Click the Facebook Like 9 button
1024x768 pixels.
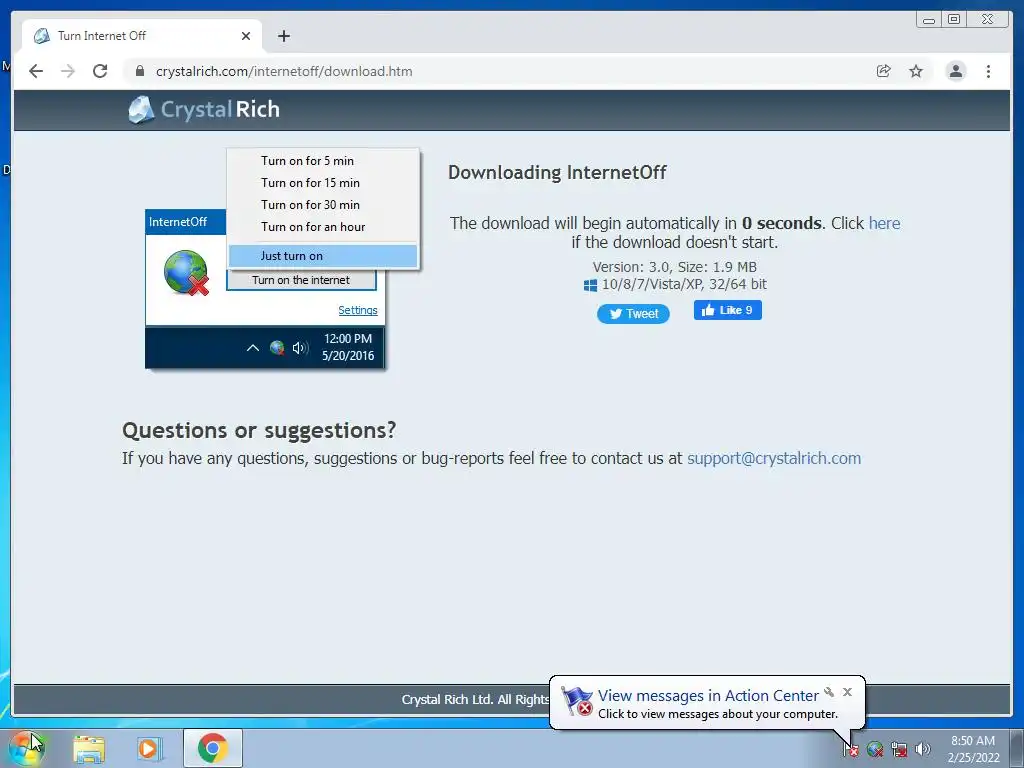[x=728, y=310]
